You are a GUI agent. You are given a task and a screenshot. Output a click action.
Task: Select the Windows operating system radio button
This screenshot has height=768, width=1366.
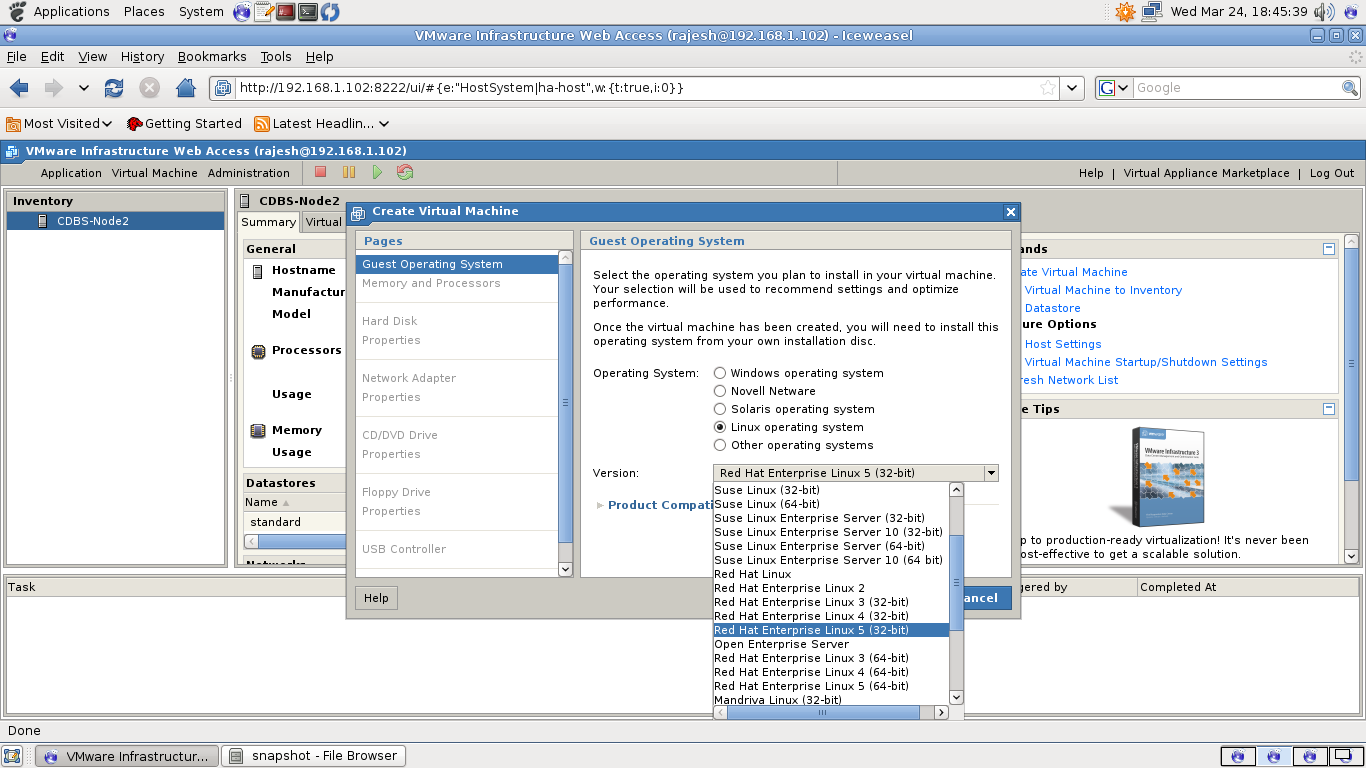720,372
